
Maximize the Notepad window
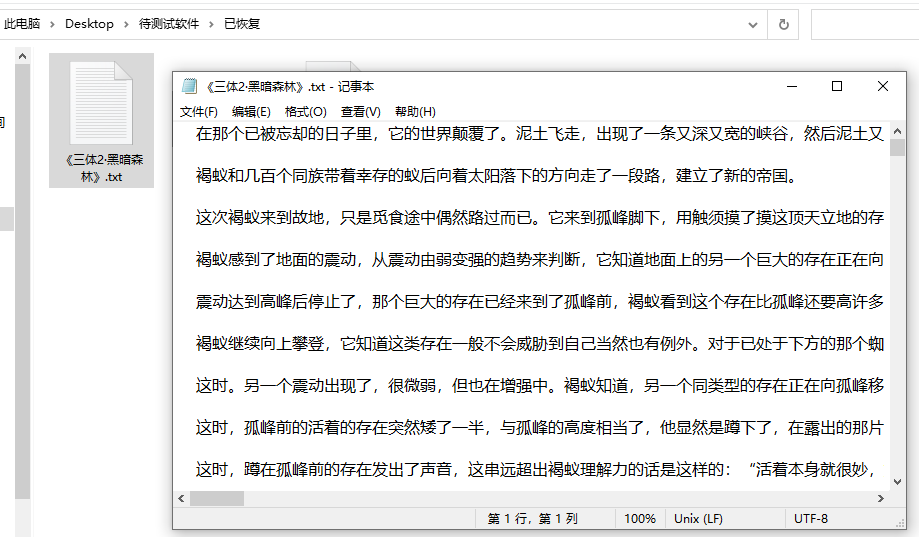click(837, 86)
